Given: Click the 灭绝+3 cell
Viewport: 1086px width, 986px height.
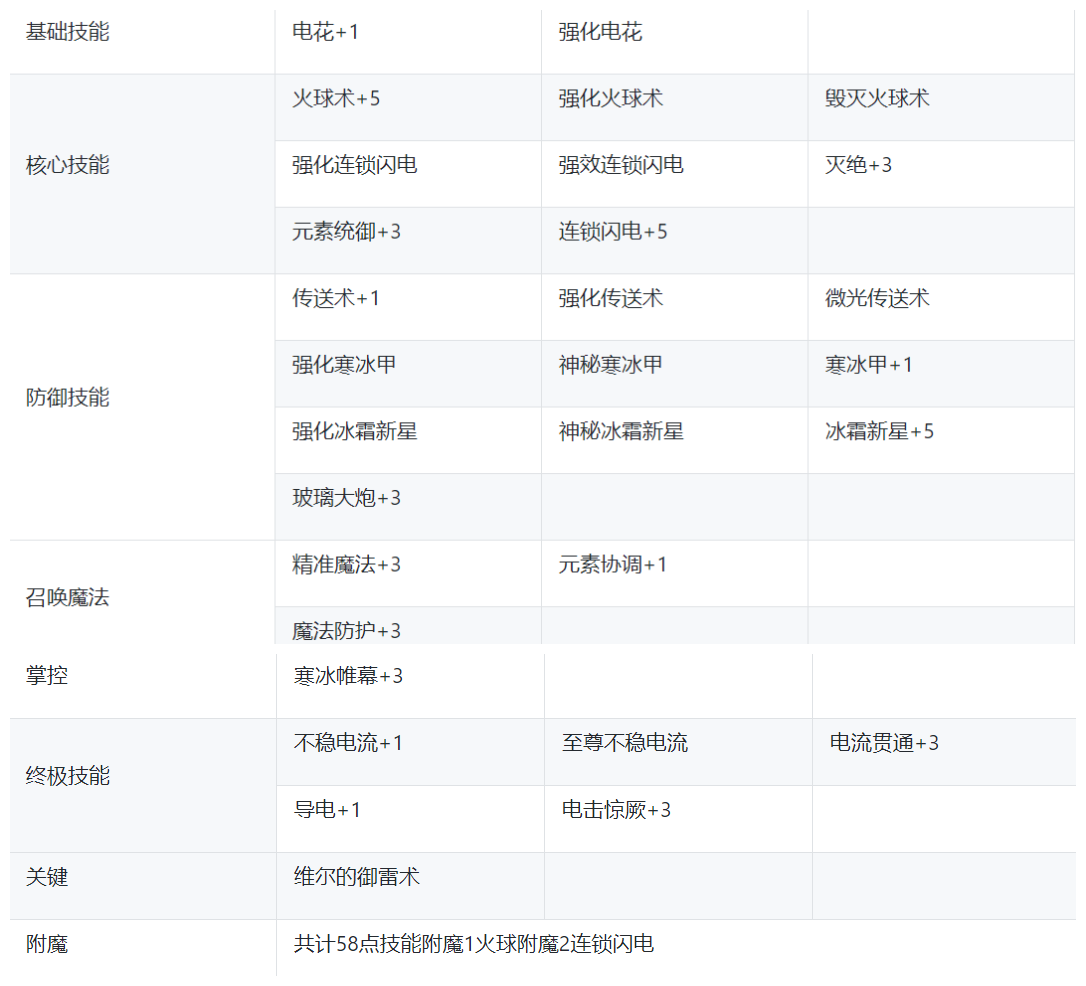Looking at the screenshot, I should [858, 165].
